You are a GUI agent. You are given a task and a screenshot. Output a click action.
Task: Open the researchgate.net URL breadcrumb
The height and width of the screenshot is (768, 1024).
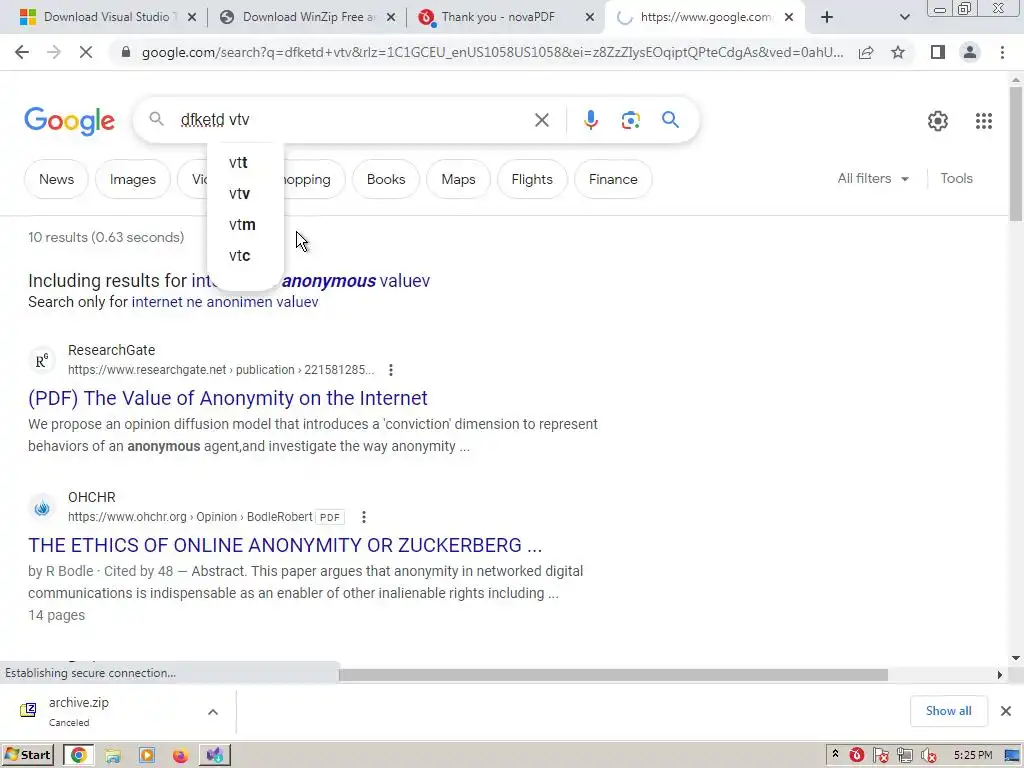(x=221, y=370)
